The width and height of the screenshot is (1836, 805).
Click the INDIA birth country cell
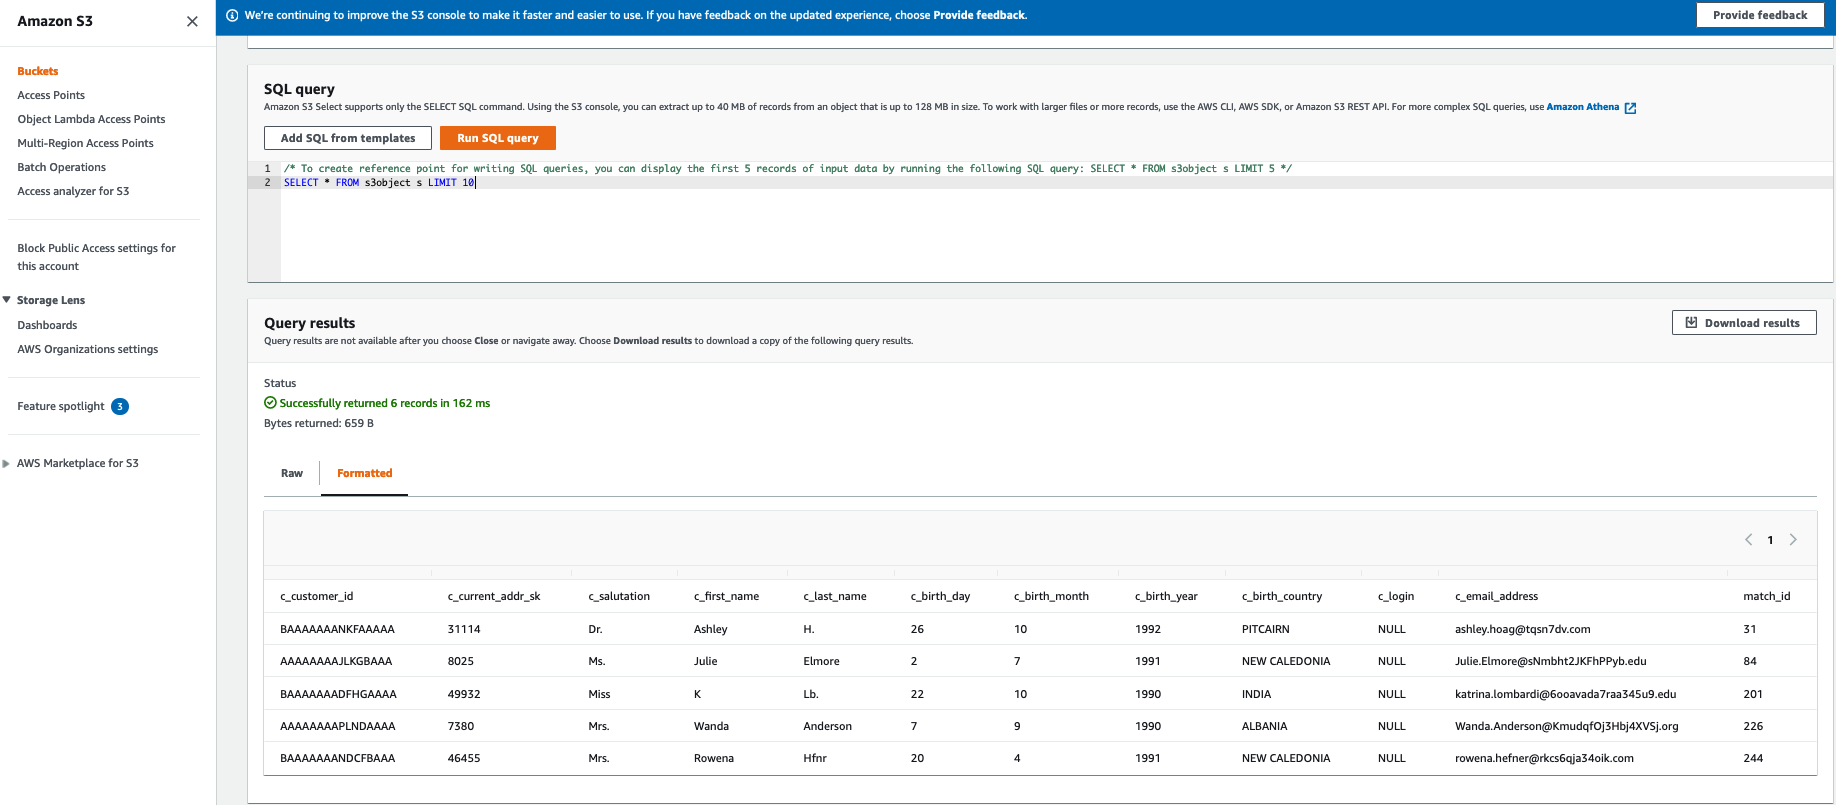click(x=1256, y=694)
